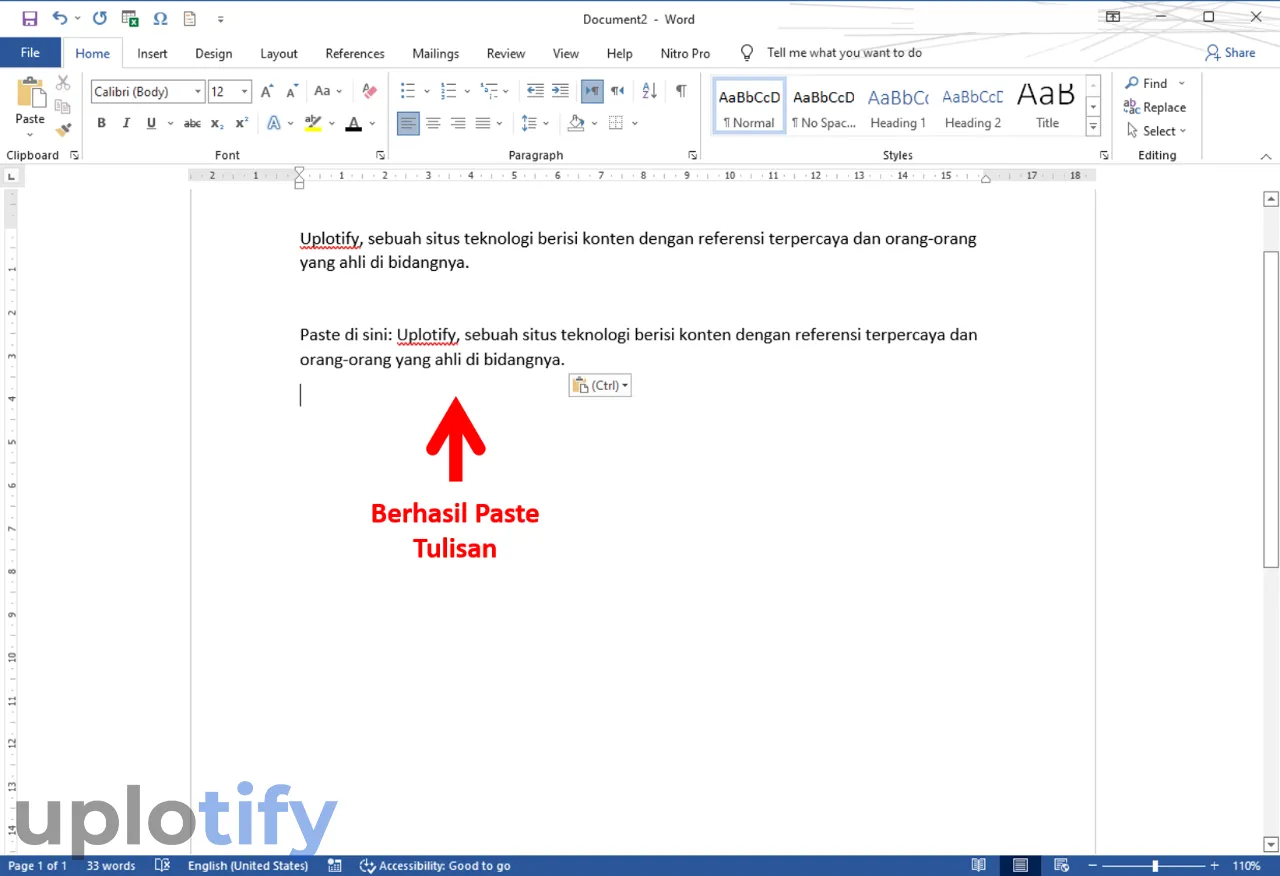The height and width of the screenshot is (876, 1280).
Task: Center align the text
Action: (x=433, y=123)
